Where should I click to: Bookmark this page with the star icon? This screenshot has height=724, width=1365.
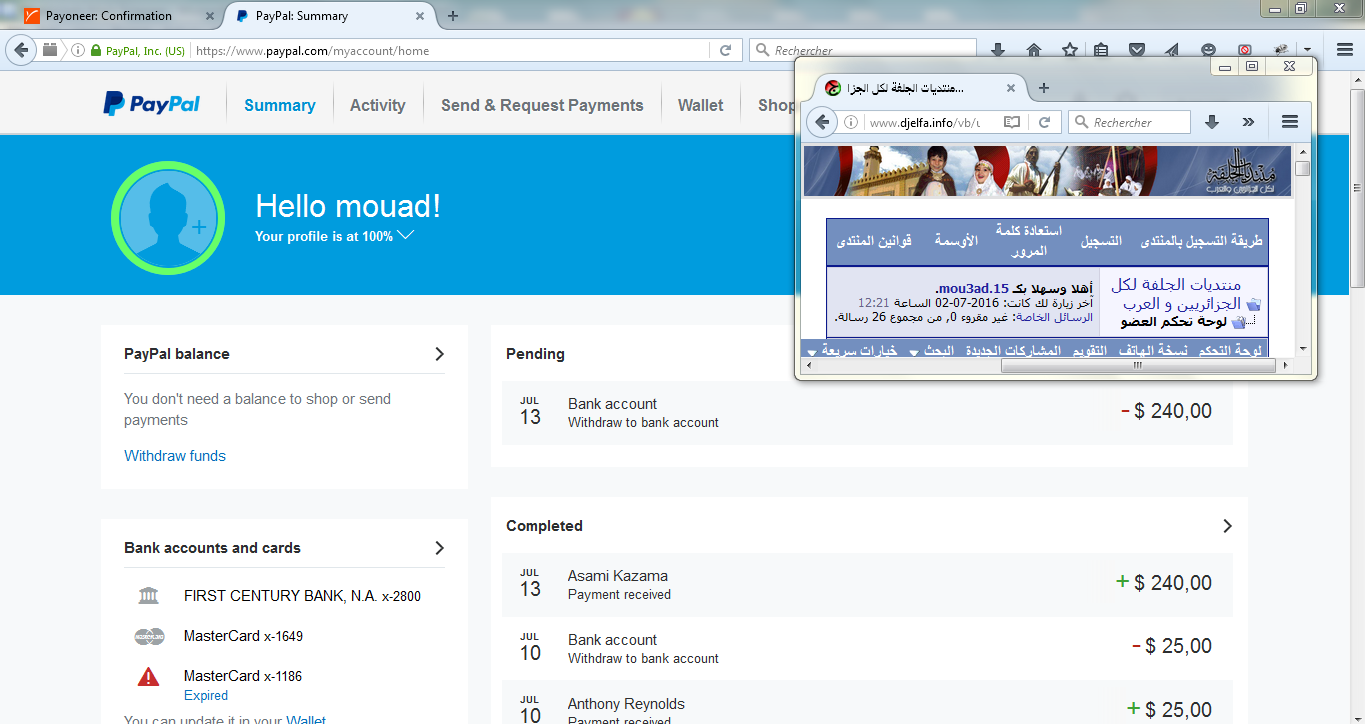tap(1069, 50)
